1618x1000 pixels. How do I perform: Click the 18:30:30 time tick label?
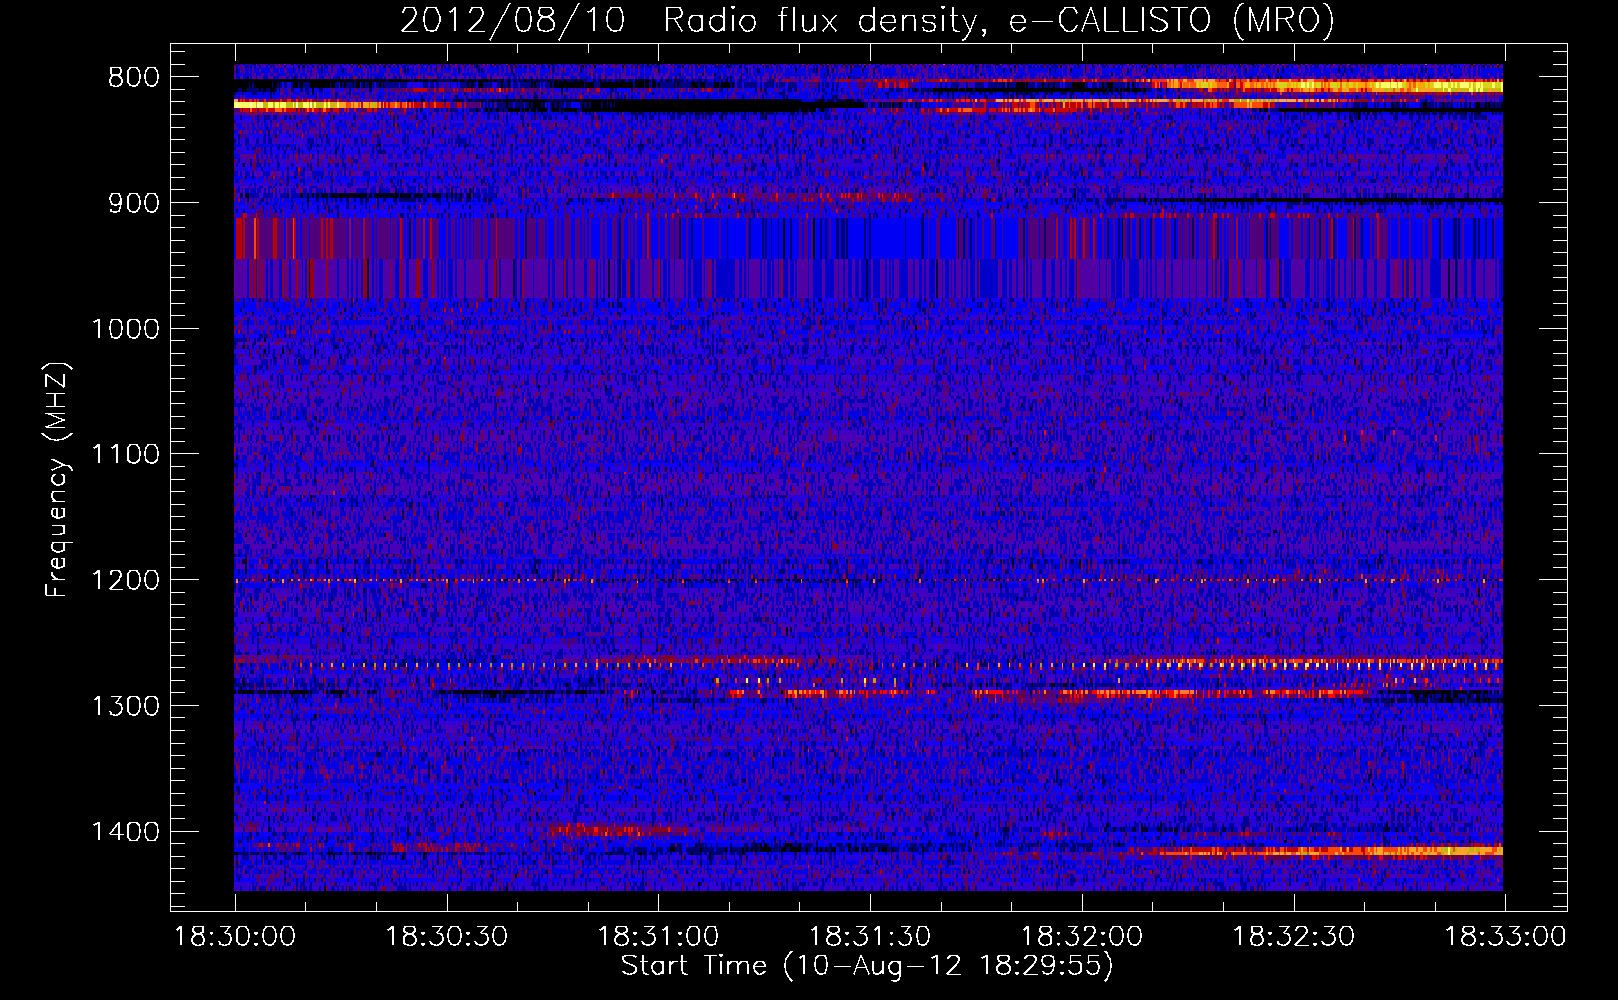pos(447,937)
